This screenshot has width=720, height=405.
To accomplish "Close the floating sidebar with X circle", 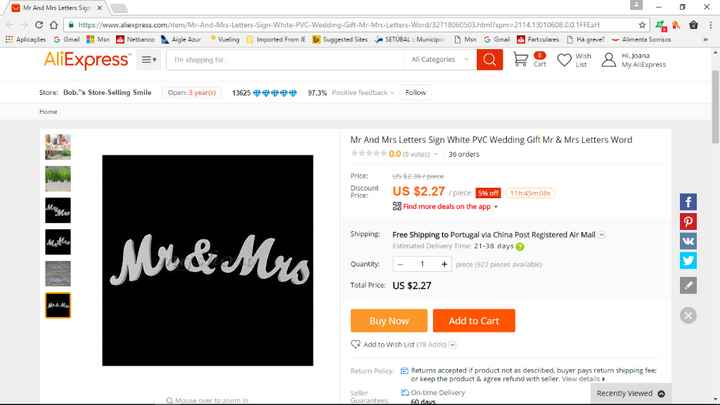I will coord(688,315).
